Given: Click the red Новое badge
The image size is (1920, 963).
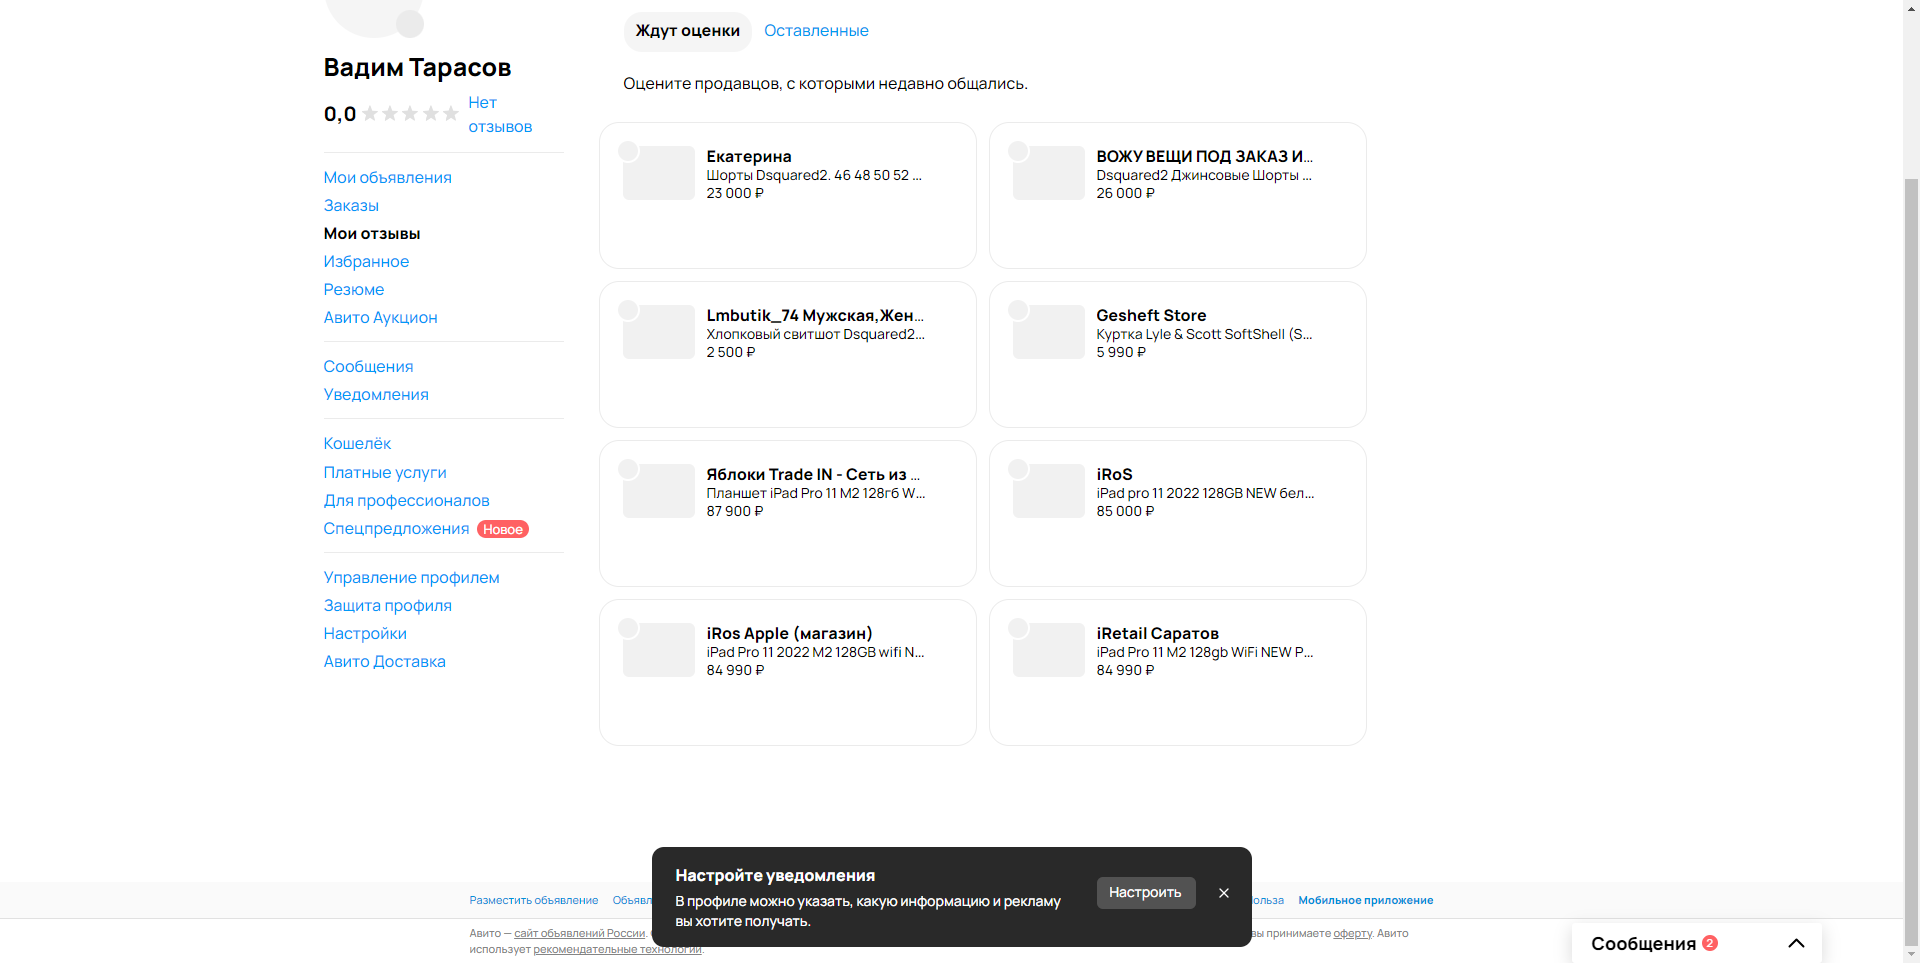Looking at the screenshot, I should tap(503, 529).
